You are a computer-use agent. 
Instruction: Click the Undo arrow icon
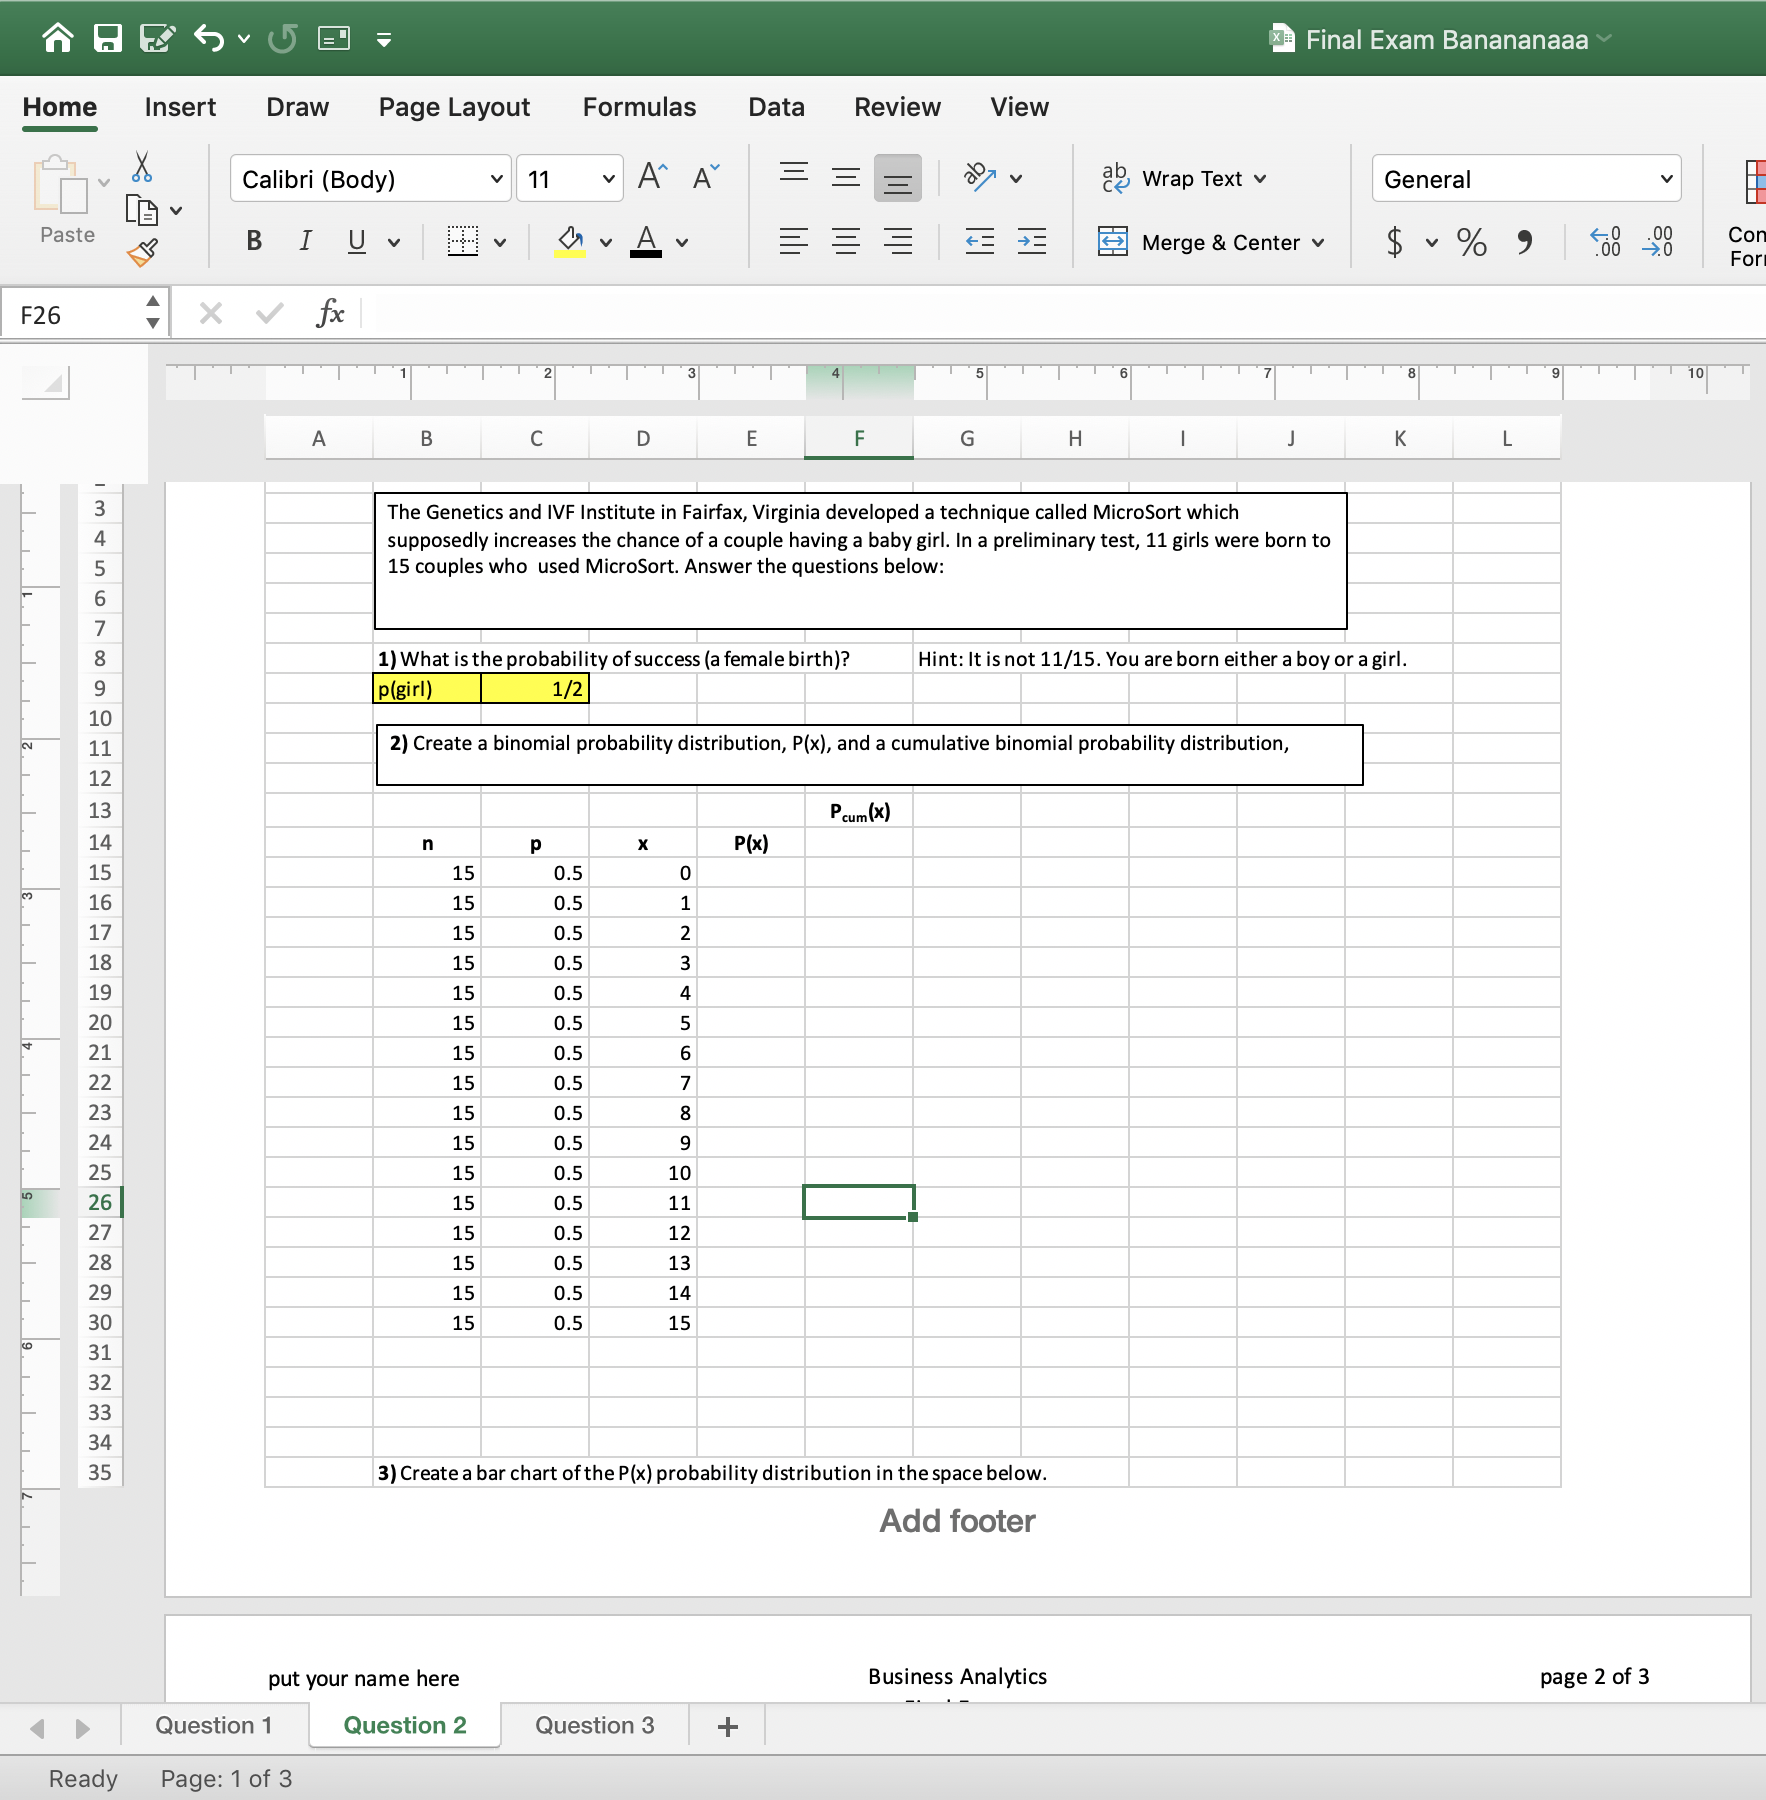[209, 39]
